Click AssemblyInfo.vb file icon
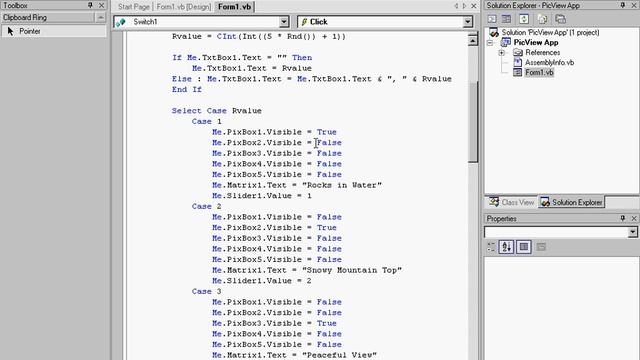This screenshot has height=360, width=640. [x=518, y=62]
